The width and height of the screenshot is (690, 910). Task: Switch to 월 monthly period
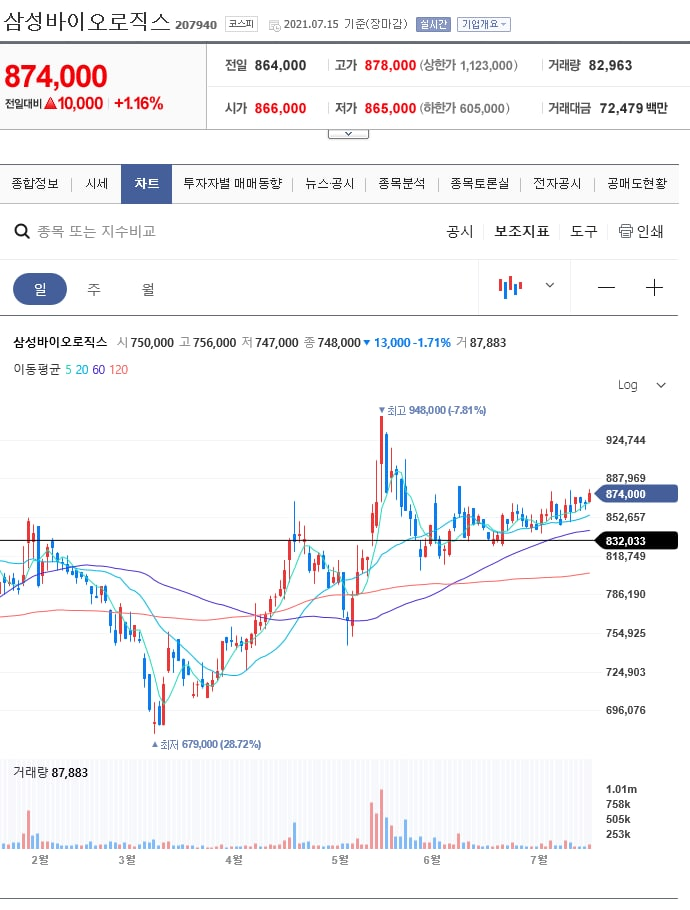pyautogui.click(x=148, y=288)
